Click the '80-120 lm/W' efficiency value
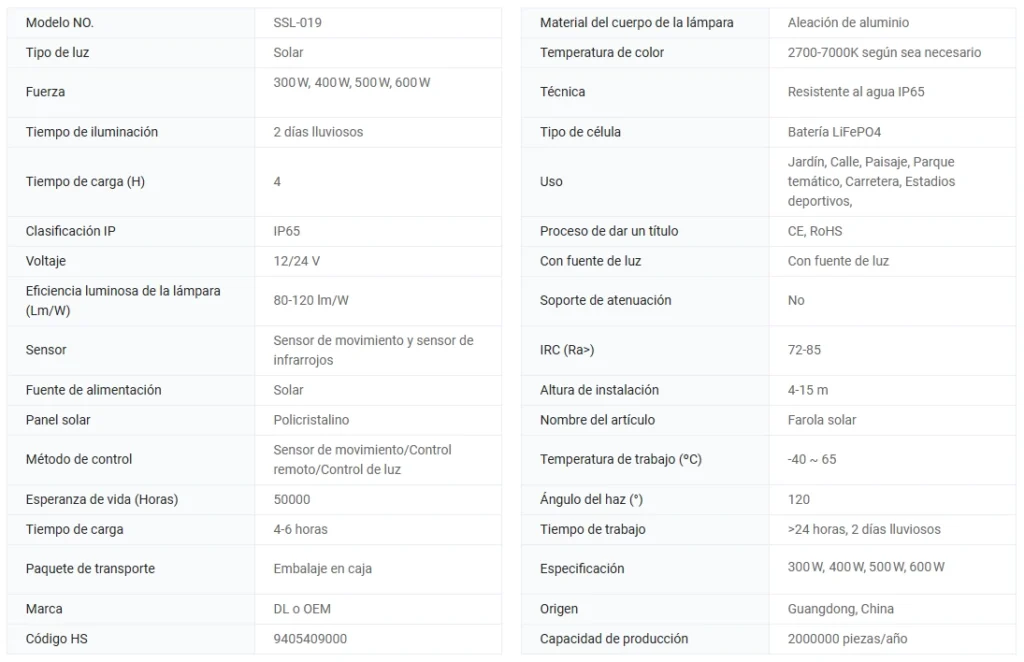The height and width of the screenshot is (662, 1024). point(311,300)
